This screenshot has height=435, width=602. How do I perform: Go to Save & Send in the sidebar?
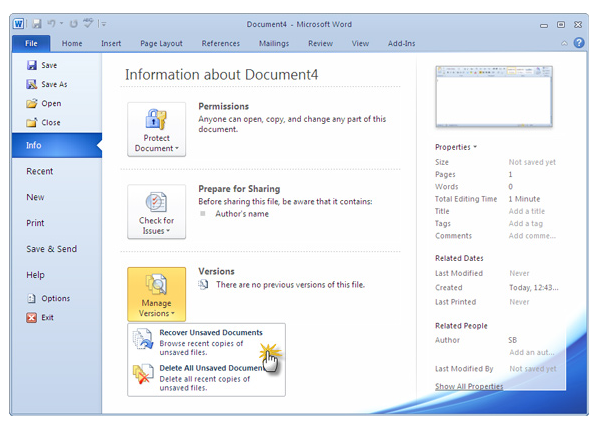(51, 249)
